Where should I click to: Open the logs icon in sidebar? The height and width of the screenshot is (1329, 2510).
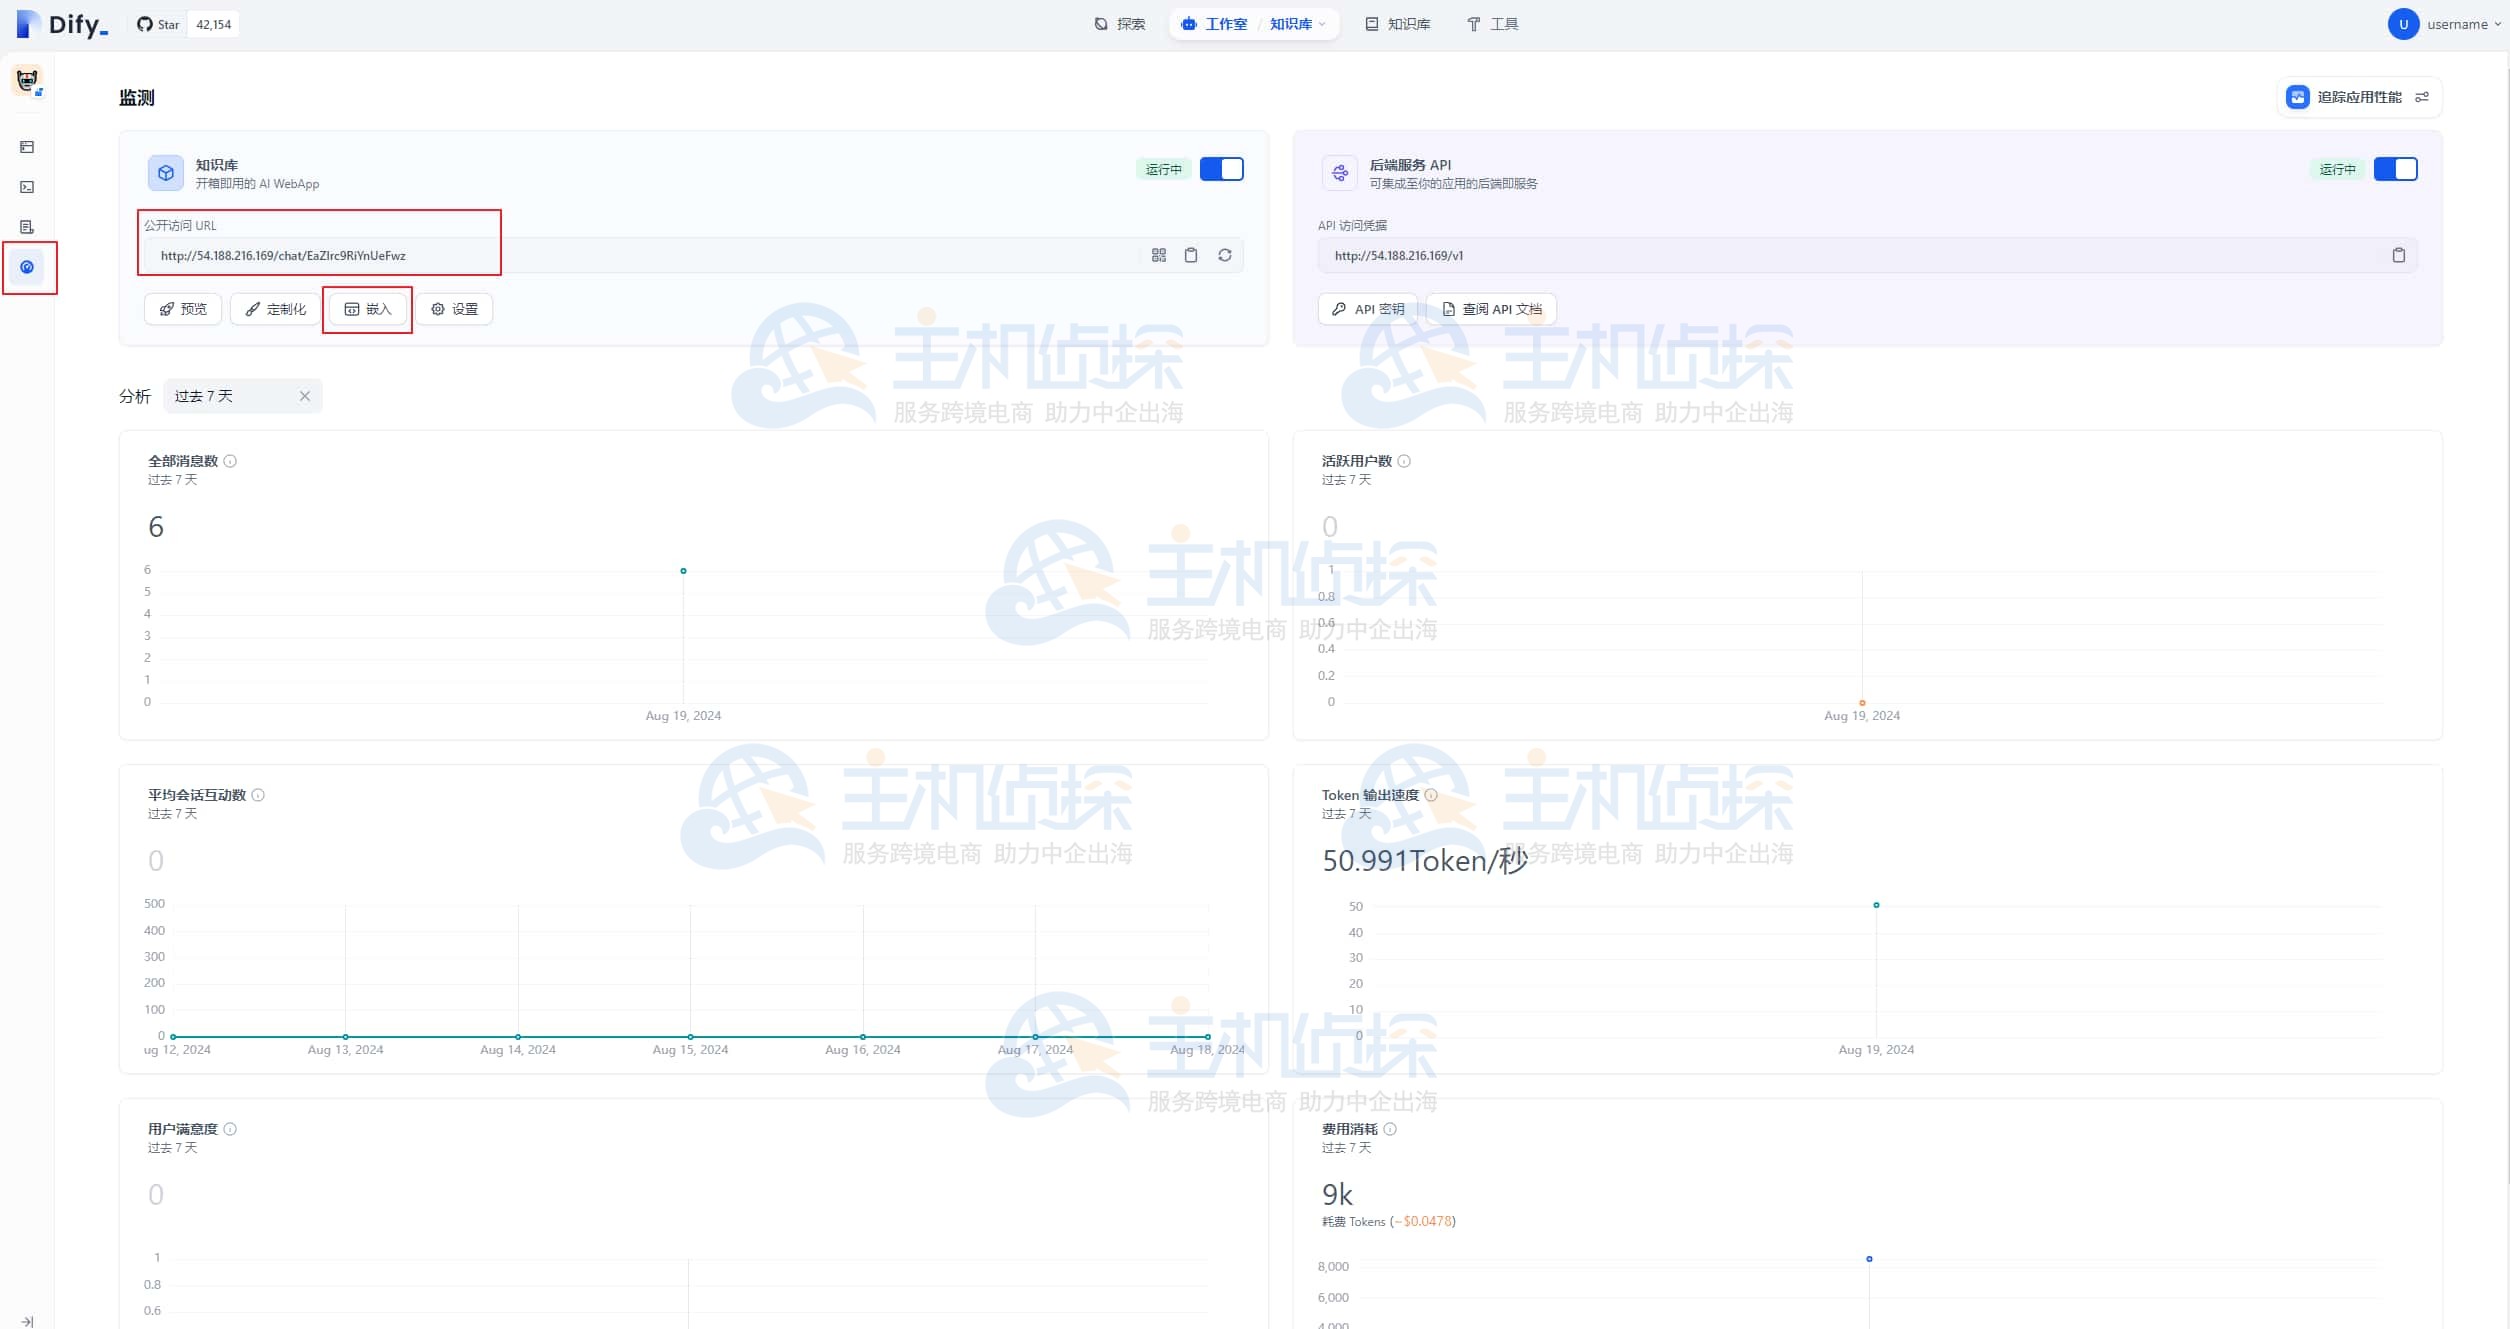click(27, 227)
